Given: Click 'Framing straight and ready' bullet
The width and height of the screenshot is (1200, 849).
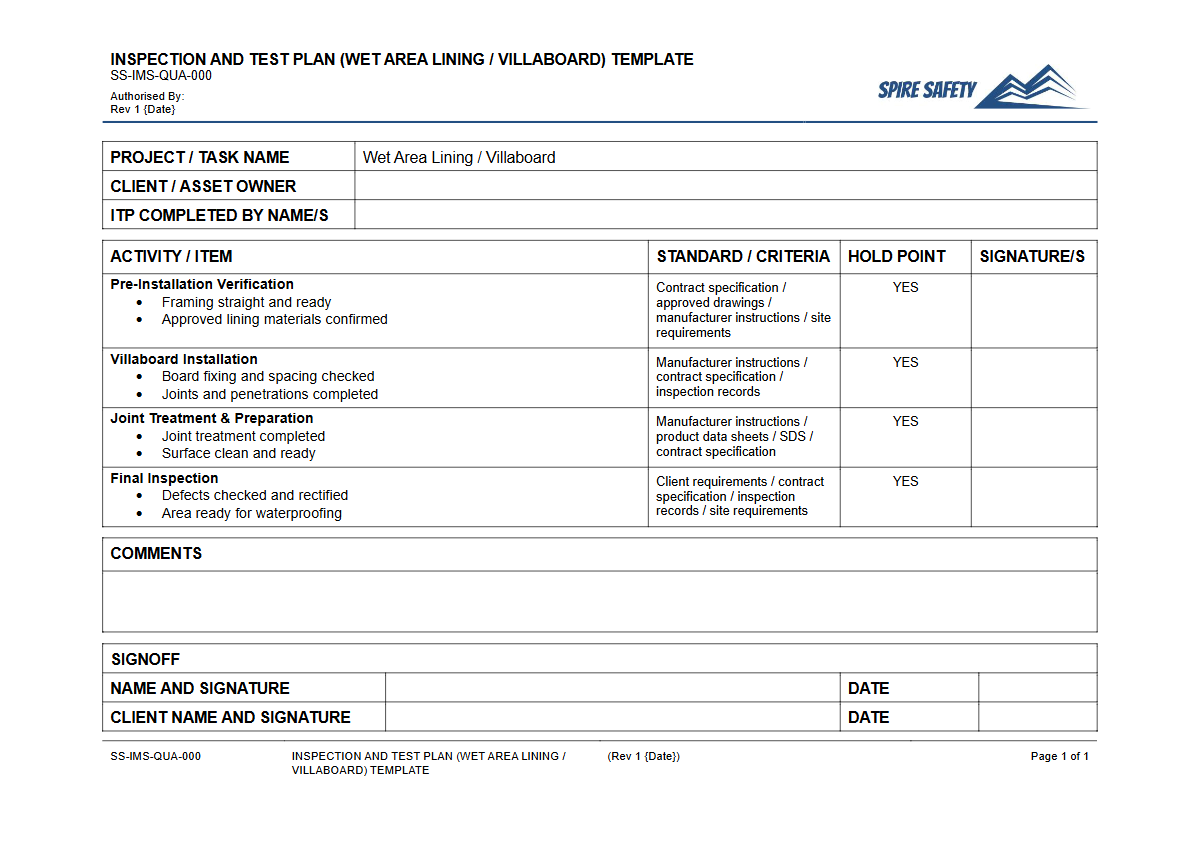Looking at the screenshot, I should (x=246, y=302).
